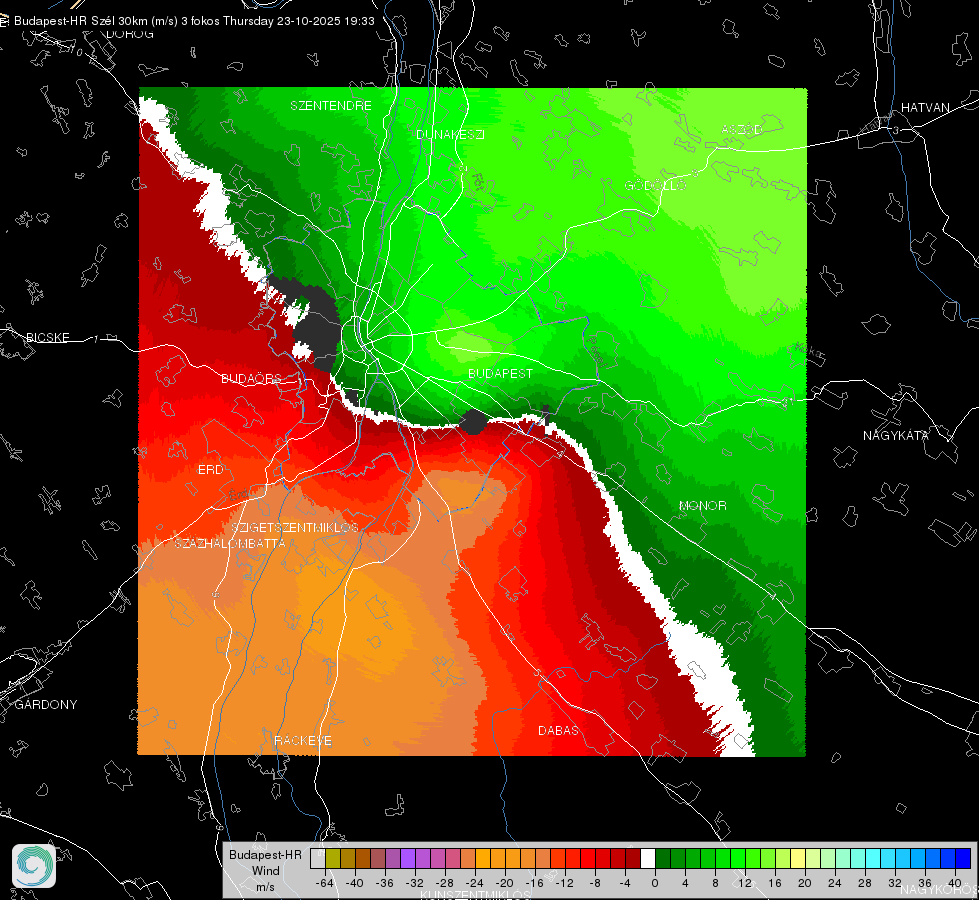This screenshot has width=979, height=900.
Task: Click the HATVAN city label
Action: coord(925,107)
